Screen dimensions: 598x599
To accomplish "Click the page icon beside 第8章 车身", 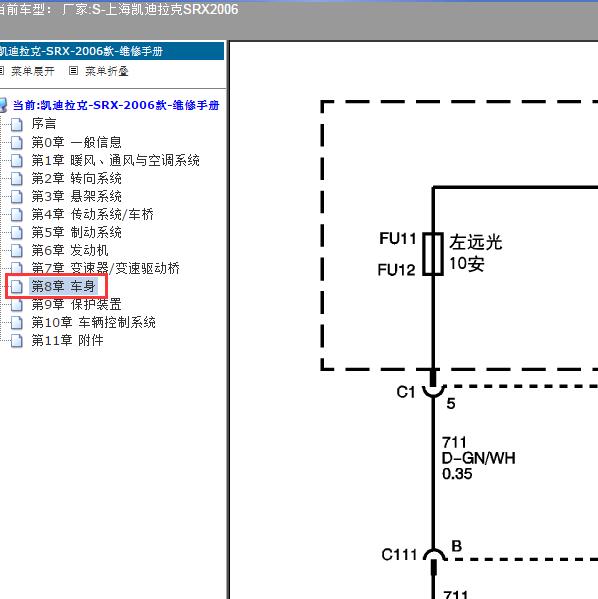I will coord(16,286).
